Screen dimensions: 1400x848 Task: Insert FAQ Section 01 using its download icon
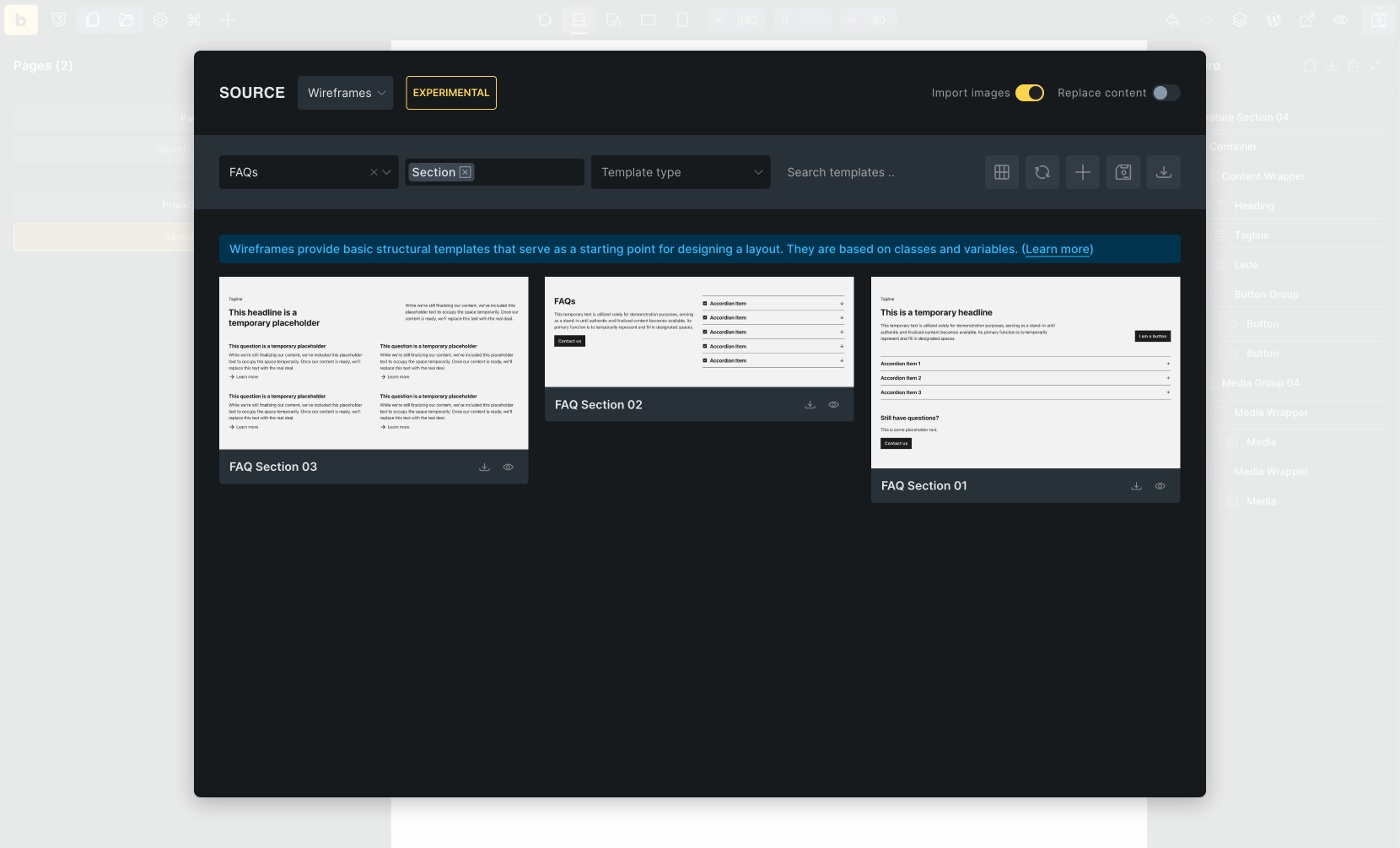pyautogui.click(x=1136, y=486)
